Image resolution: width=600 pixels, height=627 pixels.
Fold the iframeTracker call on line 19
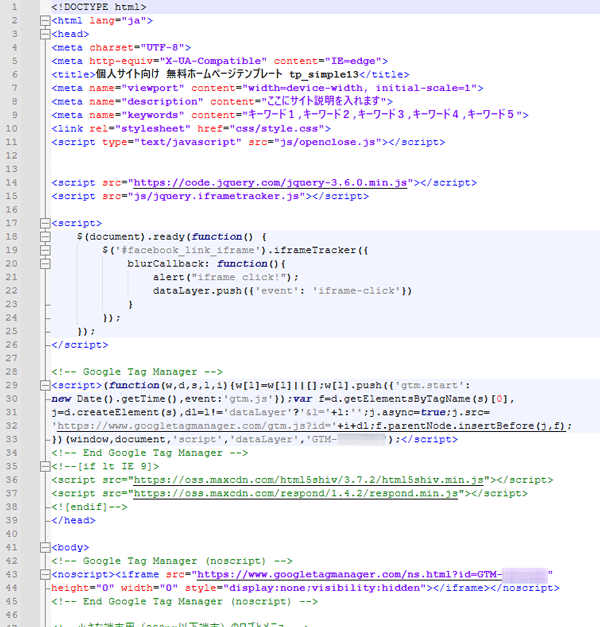click(x=44, y=250)
